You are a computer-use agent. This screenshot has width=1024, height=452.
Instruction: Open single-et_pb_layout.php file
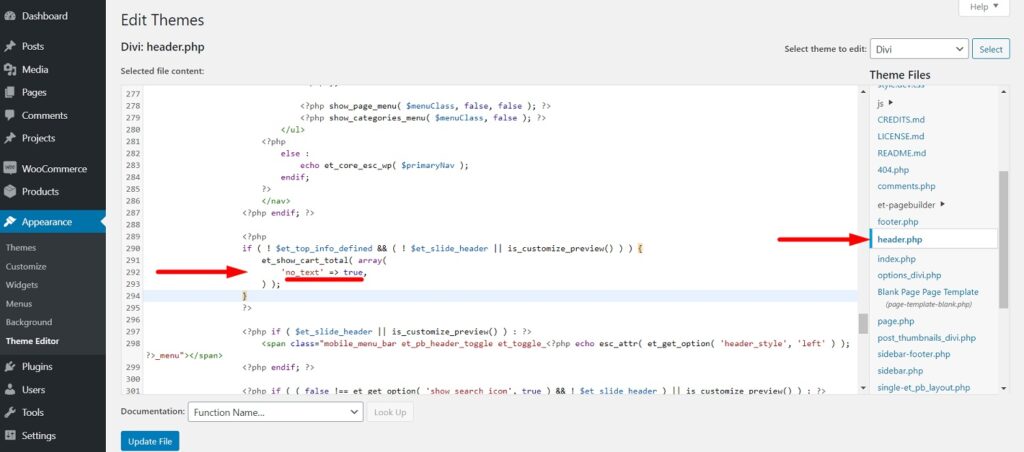pos(923,387)
